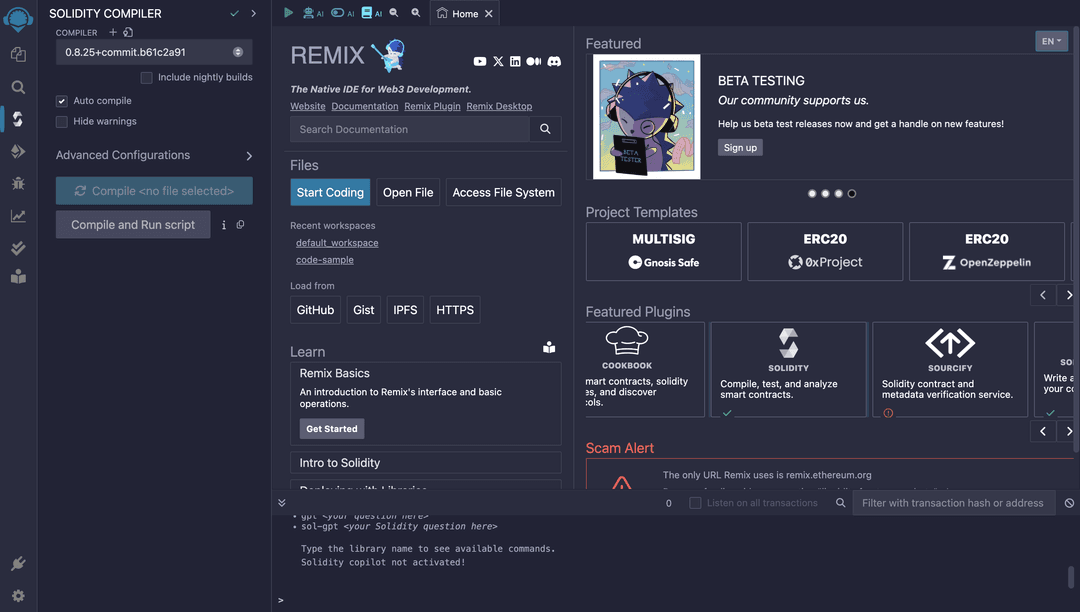Open the Remix Desktop link

click(499, 106)
